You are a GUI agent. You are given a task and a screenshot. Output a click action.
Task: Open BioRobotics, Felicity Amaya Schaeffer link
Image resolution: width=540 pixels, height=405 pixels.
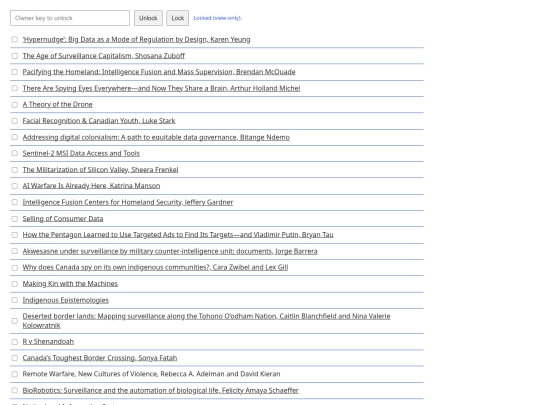click(160, 391)
